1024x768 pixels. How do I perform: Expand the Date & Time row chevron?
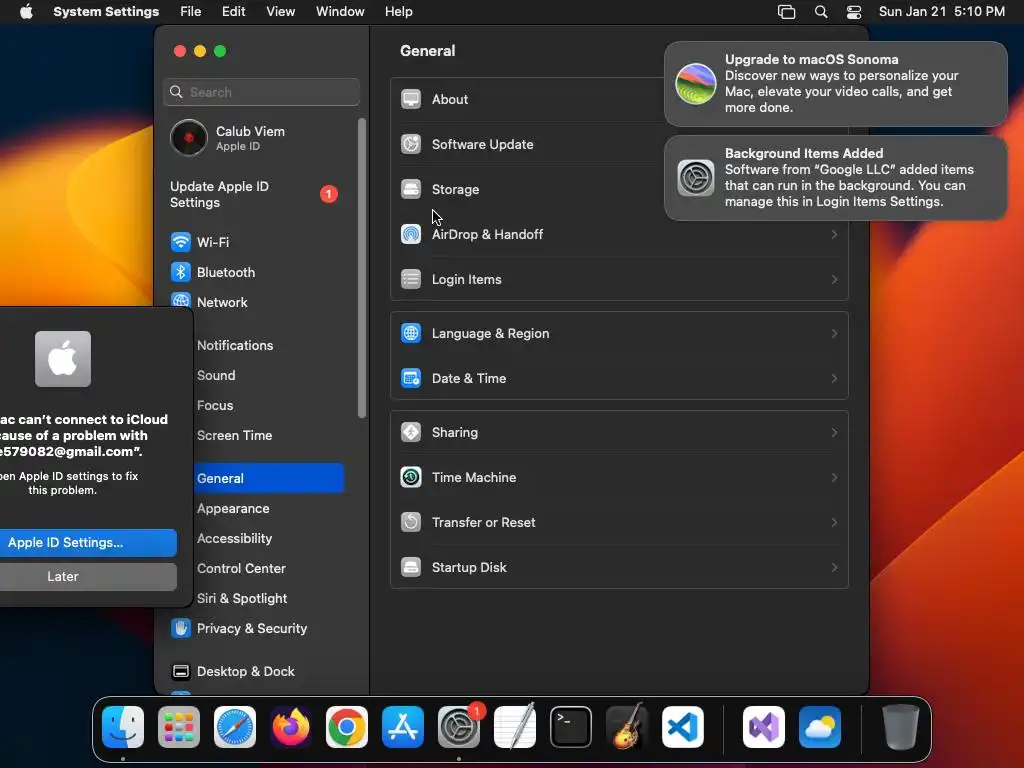pos(834,378)
